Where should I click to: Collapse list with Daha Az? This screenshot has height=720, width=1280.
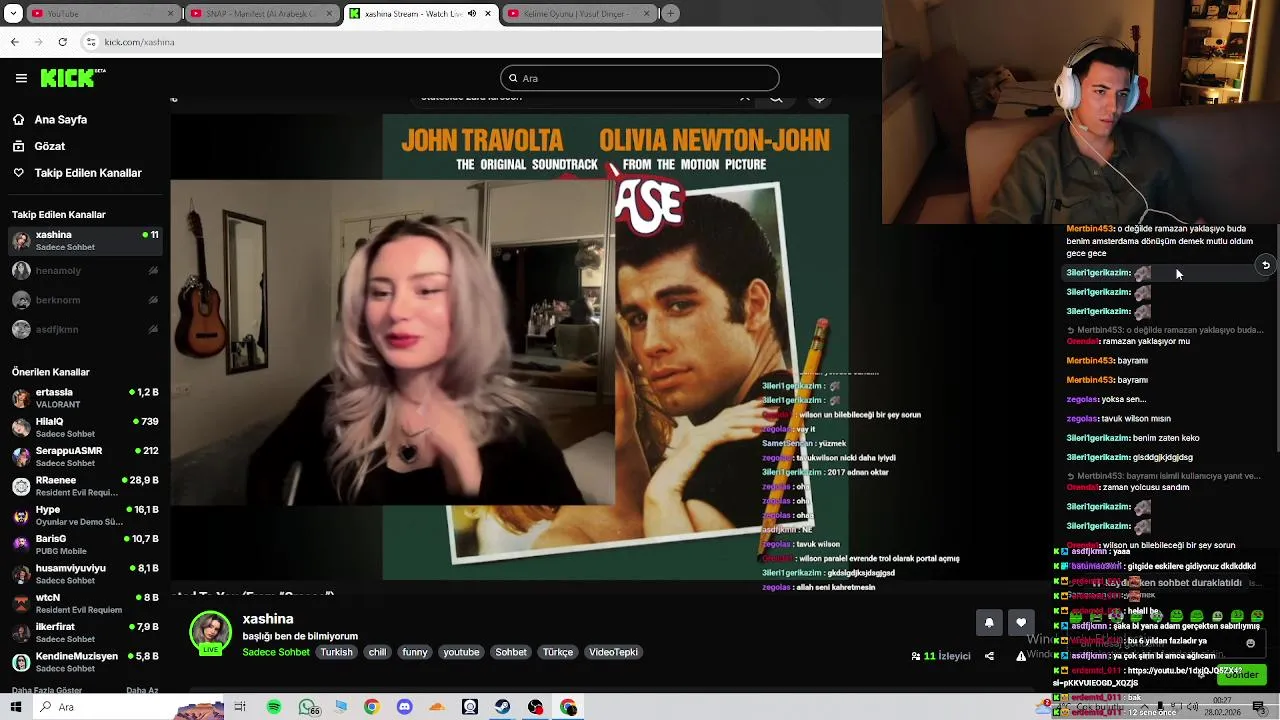coord(142,690)
